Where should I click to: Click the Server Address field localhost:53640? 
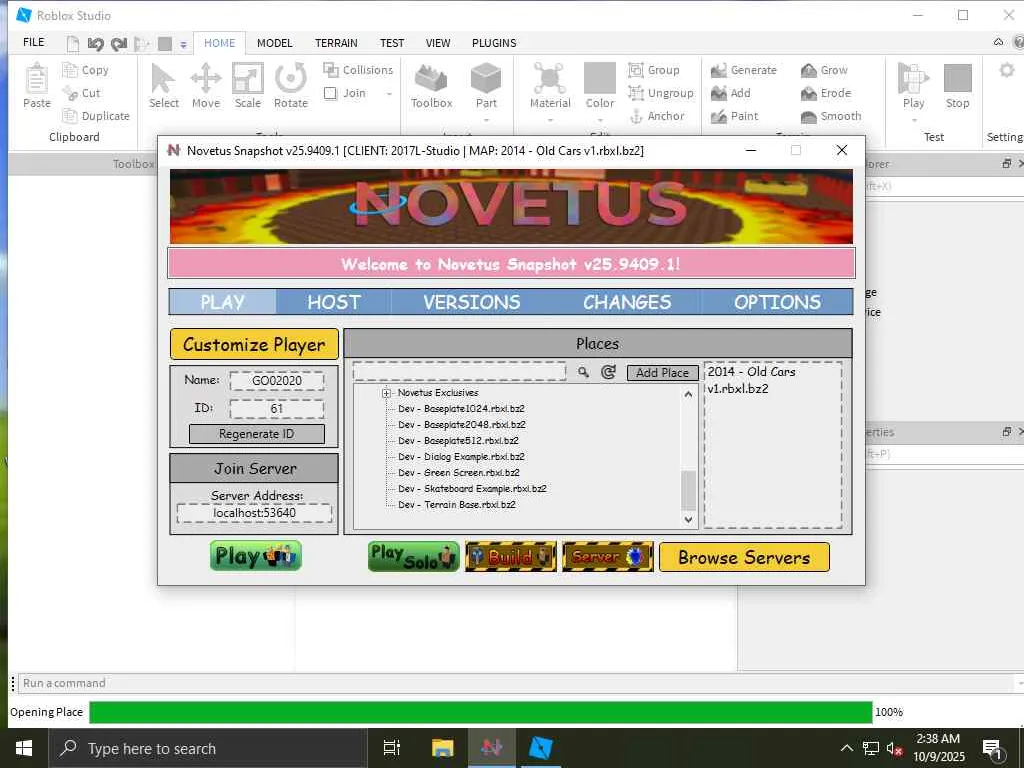[254, 513]
